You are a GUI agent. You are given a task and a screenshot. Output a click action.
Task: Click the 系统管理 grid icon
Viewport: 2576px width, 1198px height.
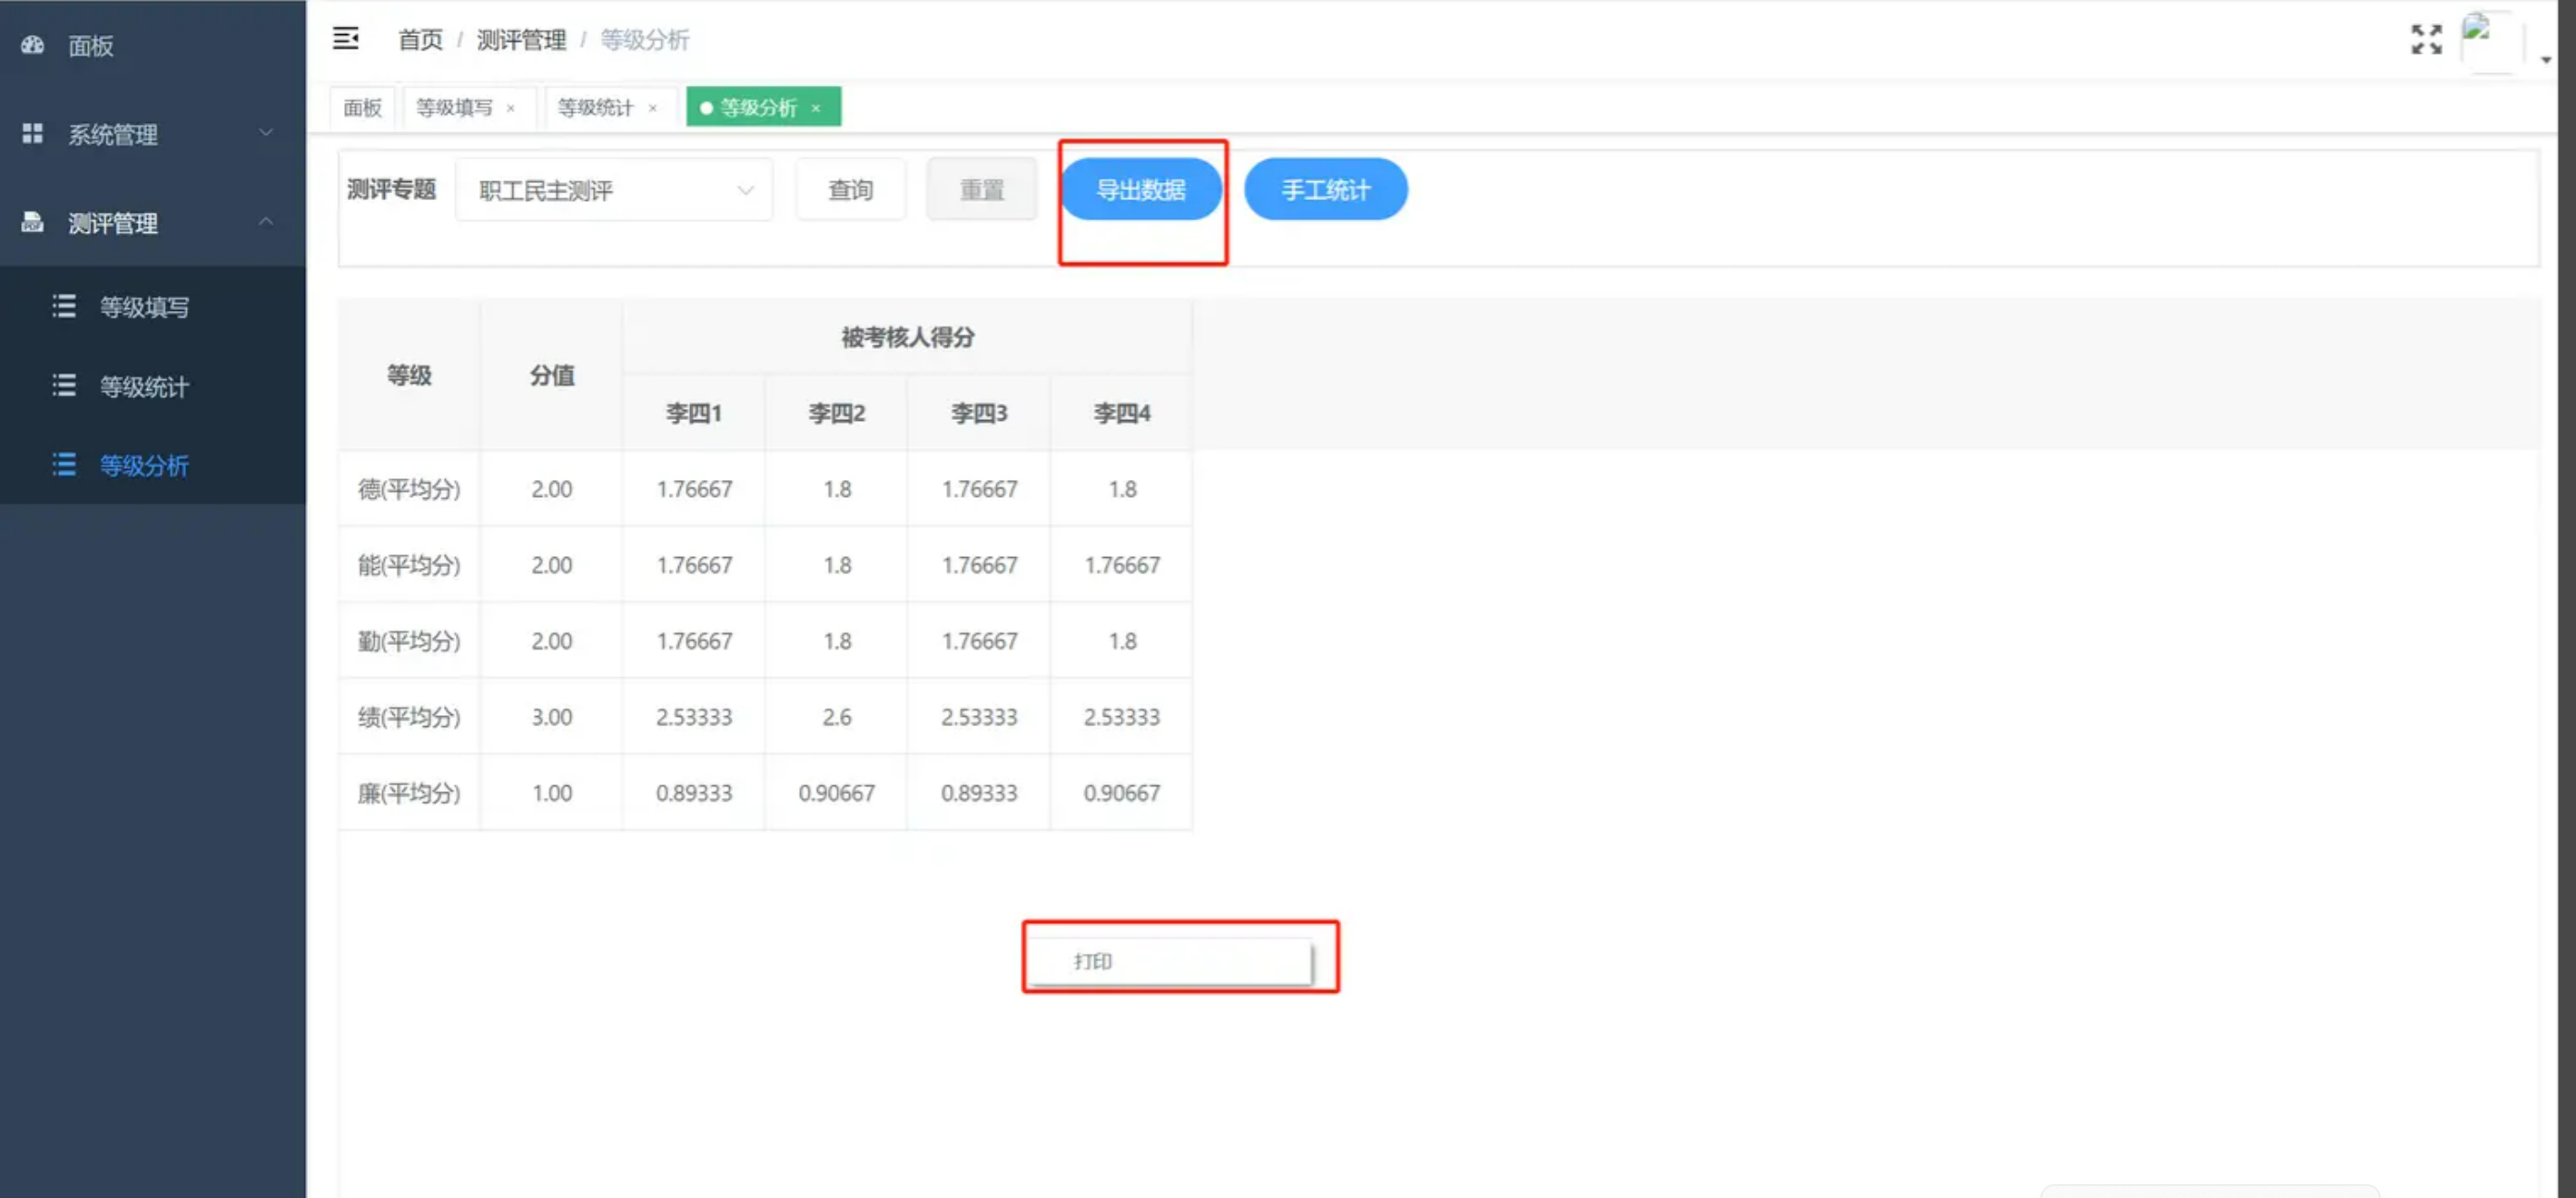(x=32, y=133)
